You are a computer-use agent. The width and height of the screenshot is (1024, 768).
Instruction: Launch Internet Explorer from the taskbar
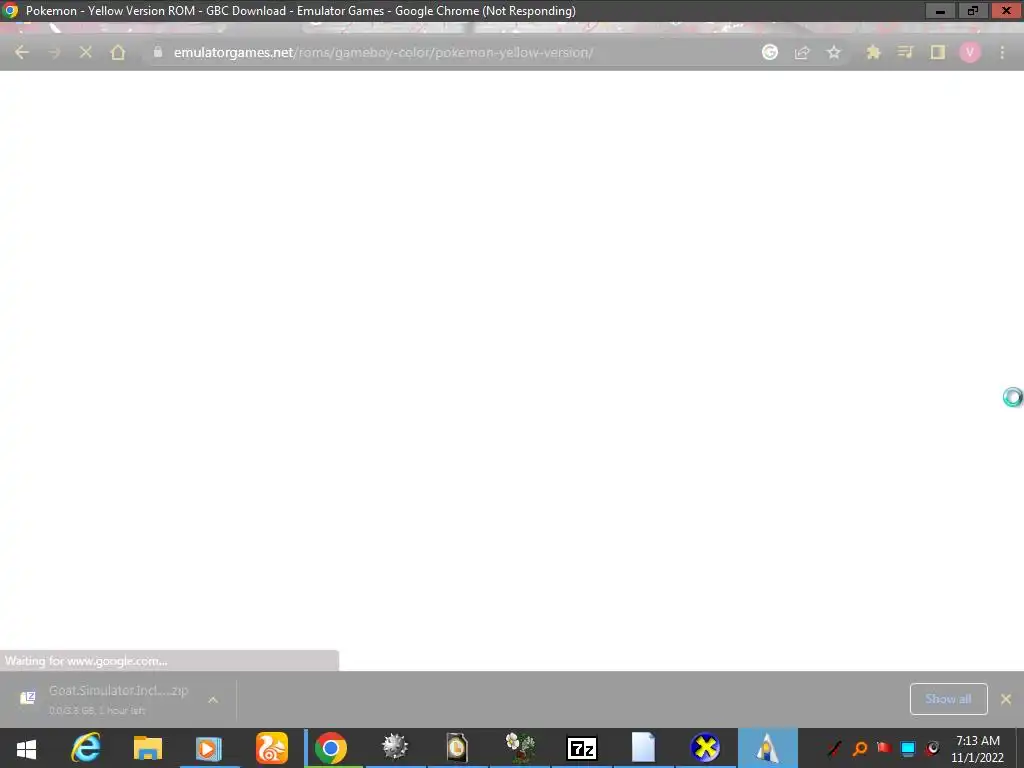(x=86, y=748)
